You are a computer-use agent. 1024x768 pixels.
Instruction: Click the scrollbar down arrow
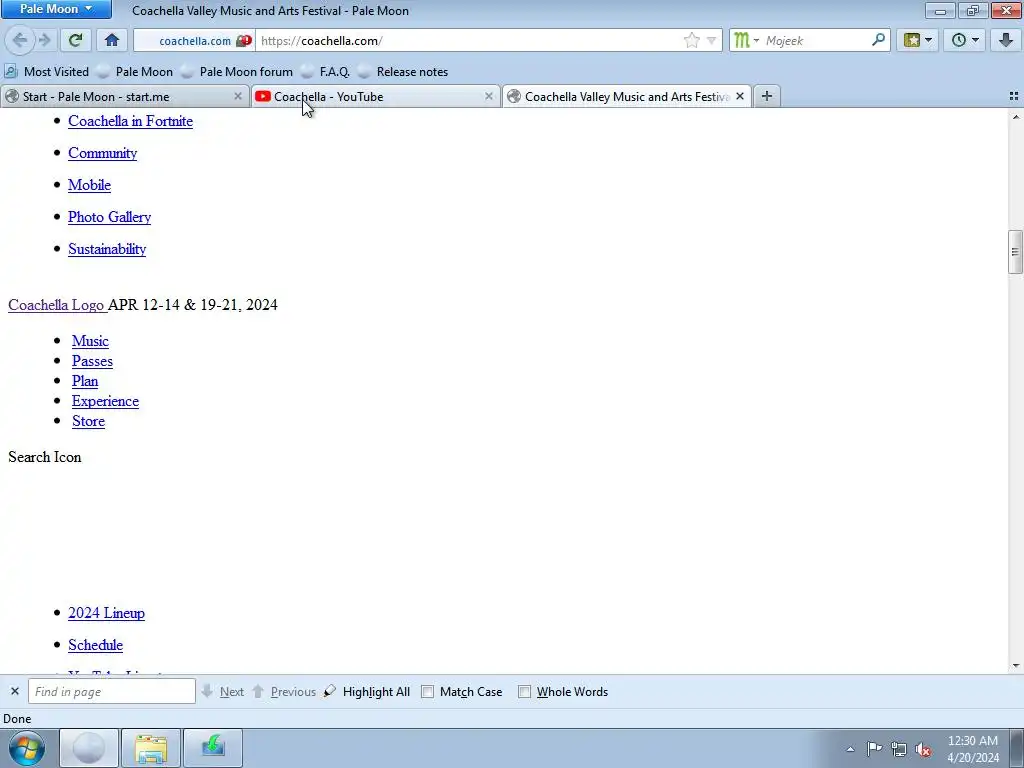[1015, 666]
